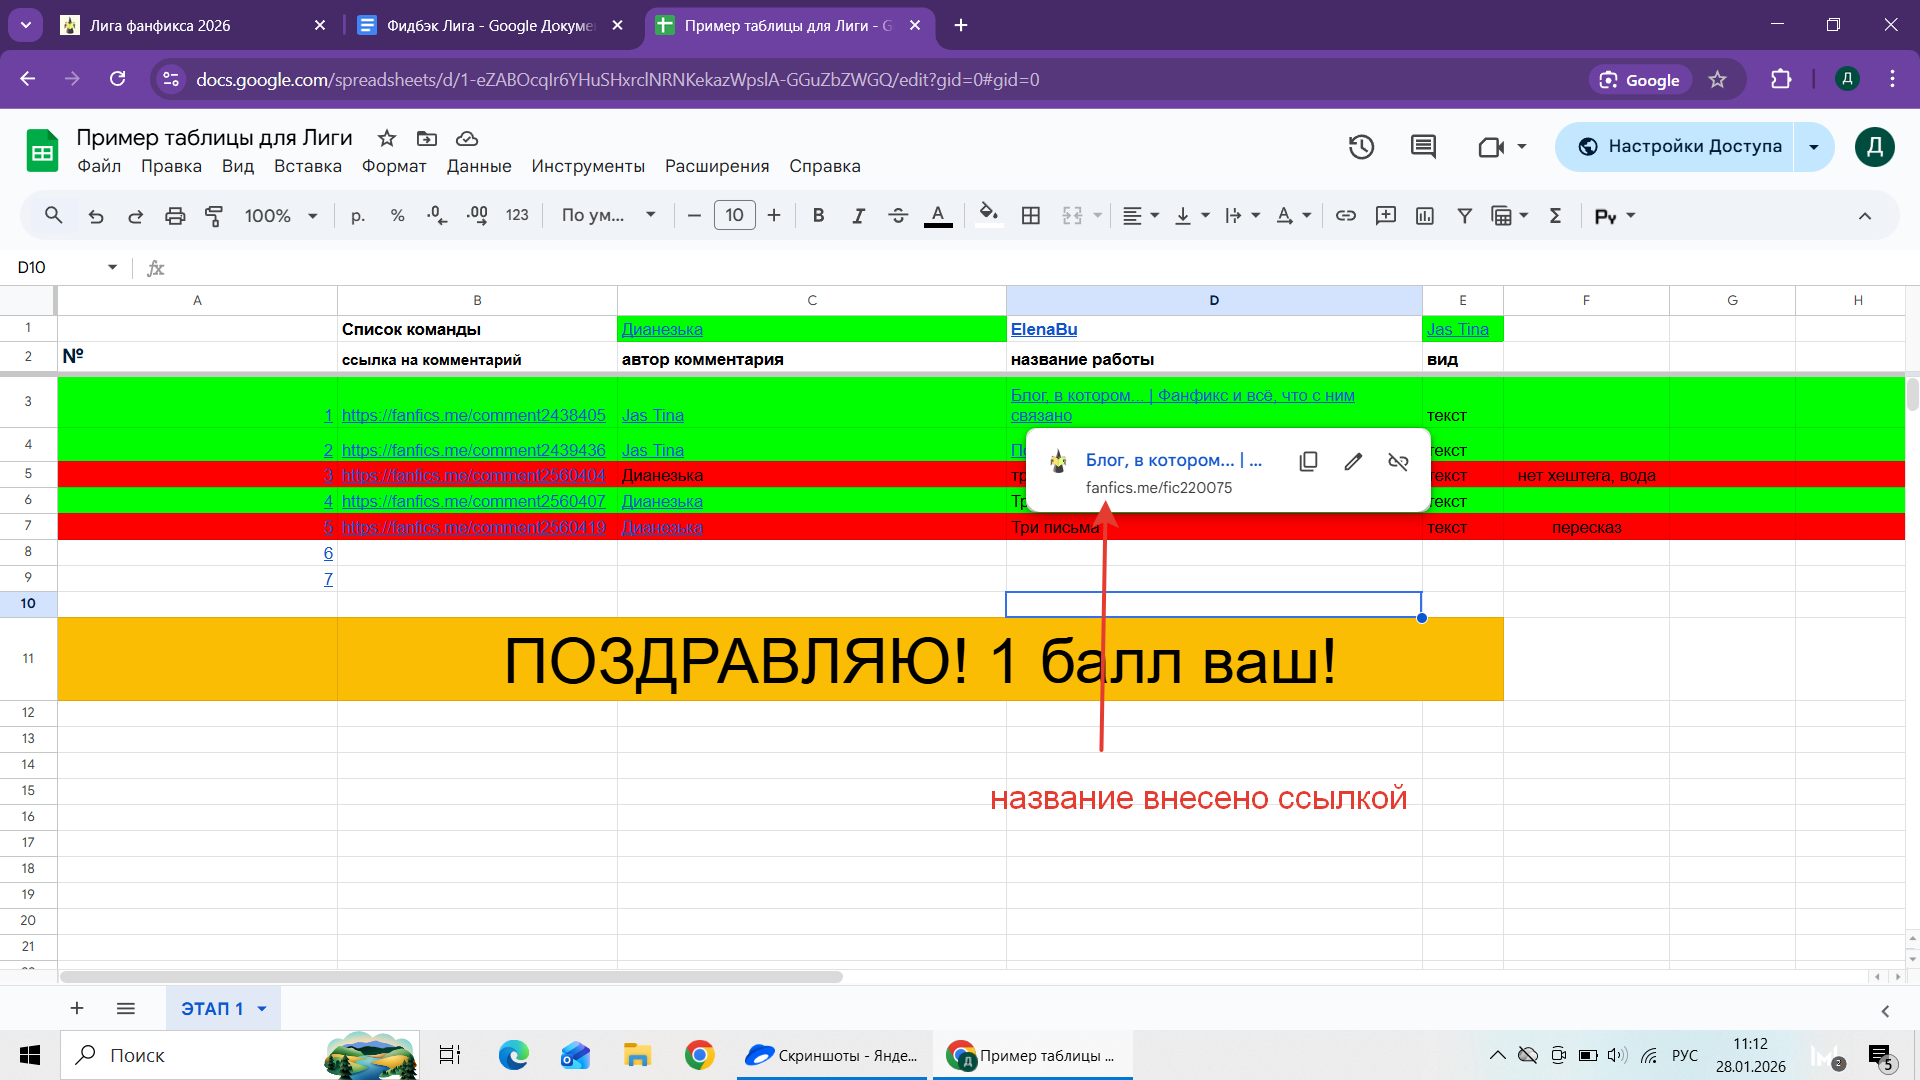Open the ElenaBu link in header row
Screen dimensions: 1920x1080
tap(1044, 329)
